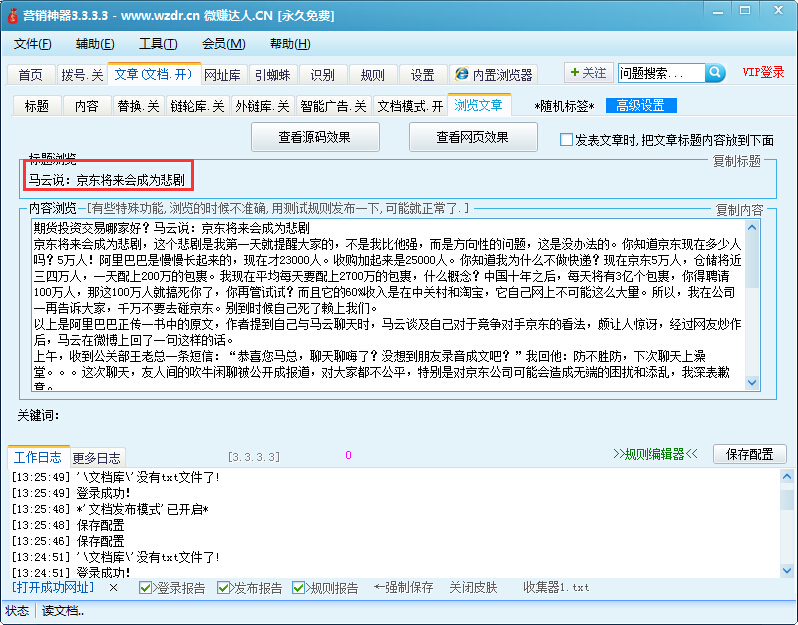Toggle the 登录报告 checkbox
Screen dimensions: 798x625
pyautogui.click(x=146, y=588)
